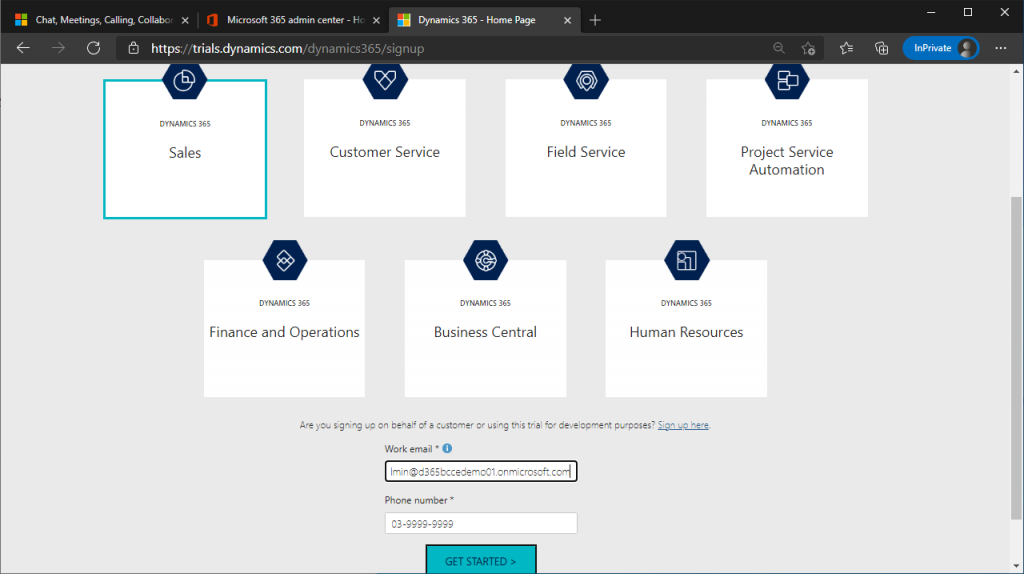Click into the Phone number field
The height and width of the screenshot is (574, 1024).
click(x=481, y=523)
